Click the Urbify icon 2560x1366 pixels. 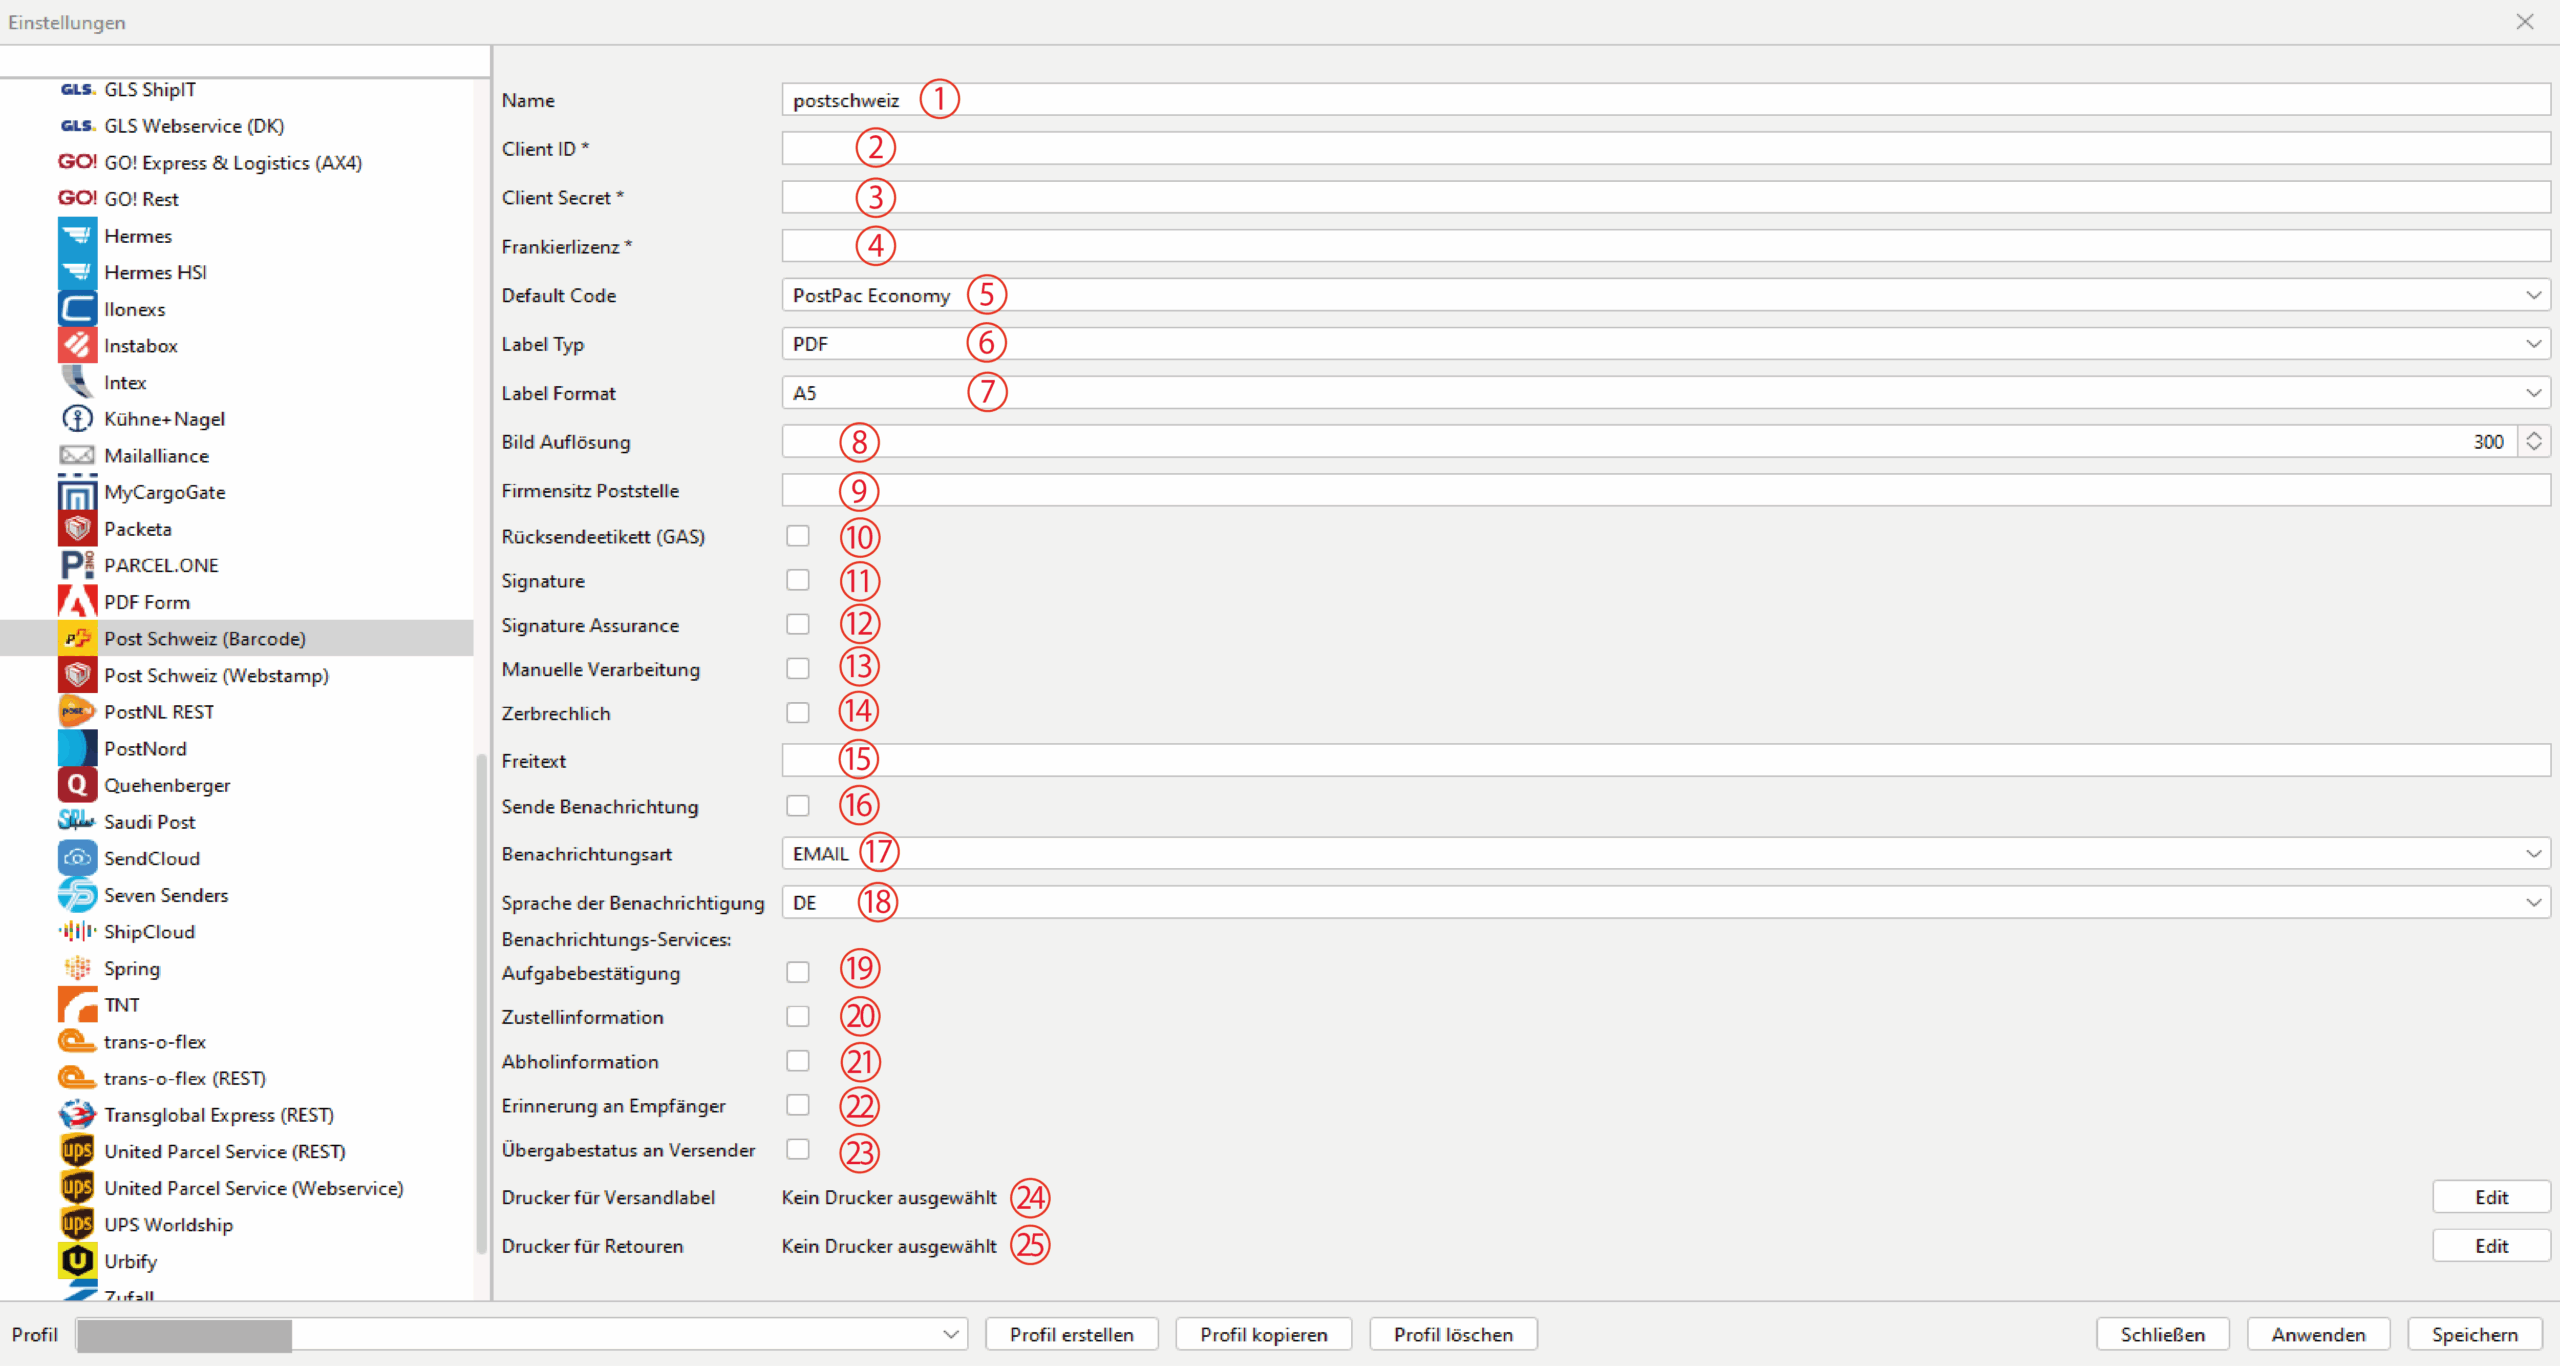77,1261
